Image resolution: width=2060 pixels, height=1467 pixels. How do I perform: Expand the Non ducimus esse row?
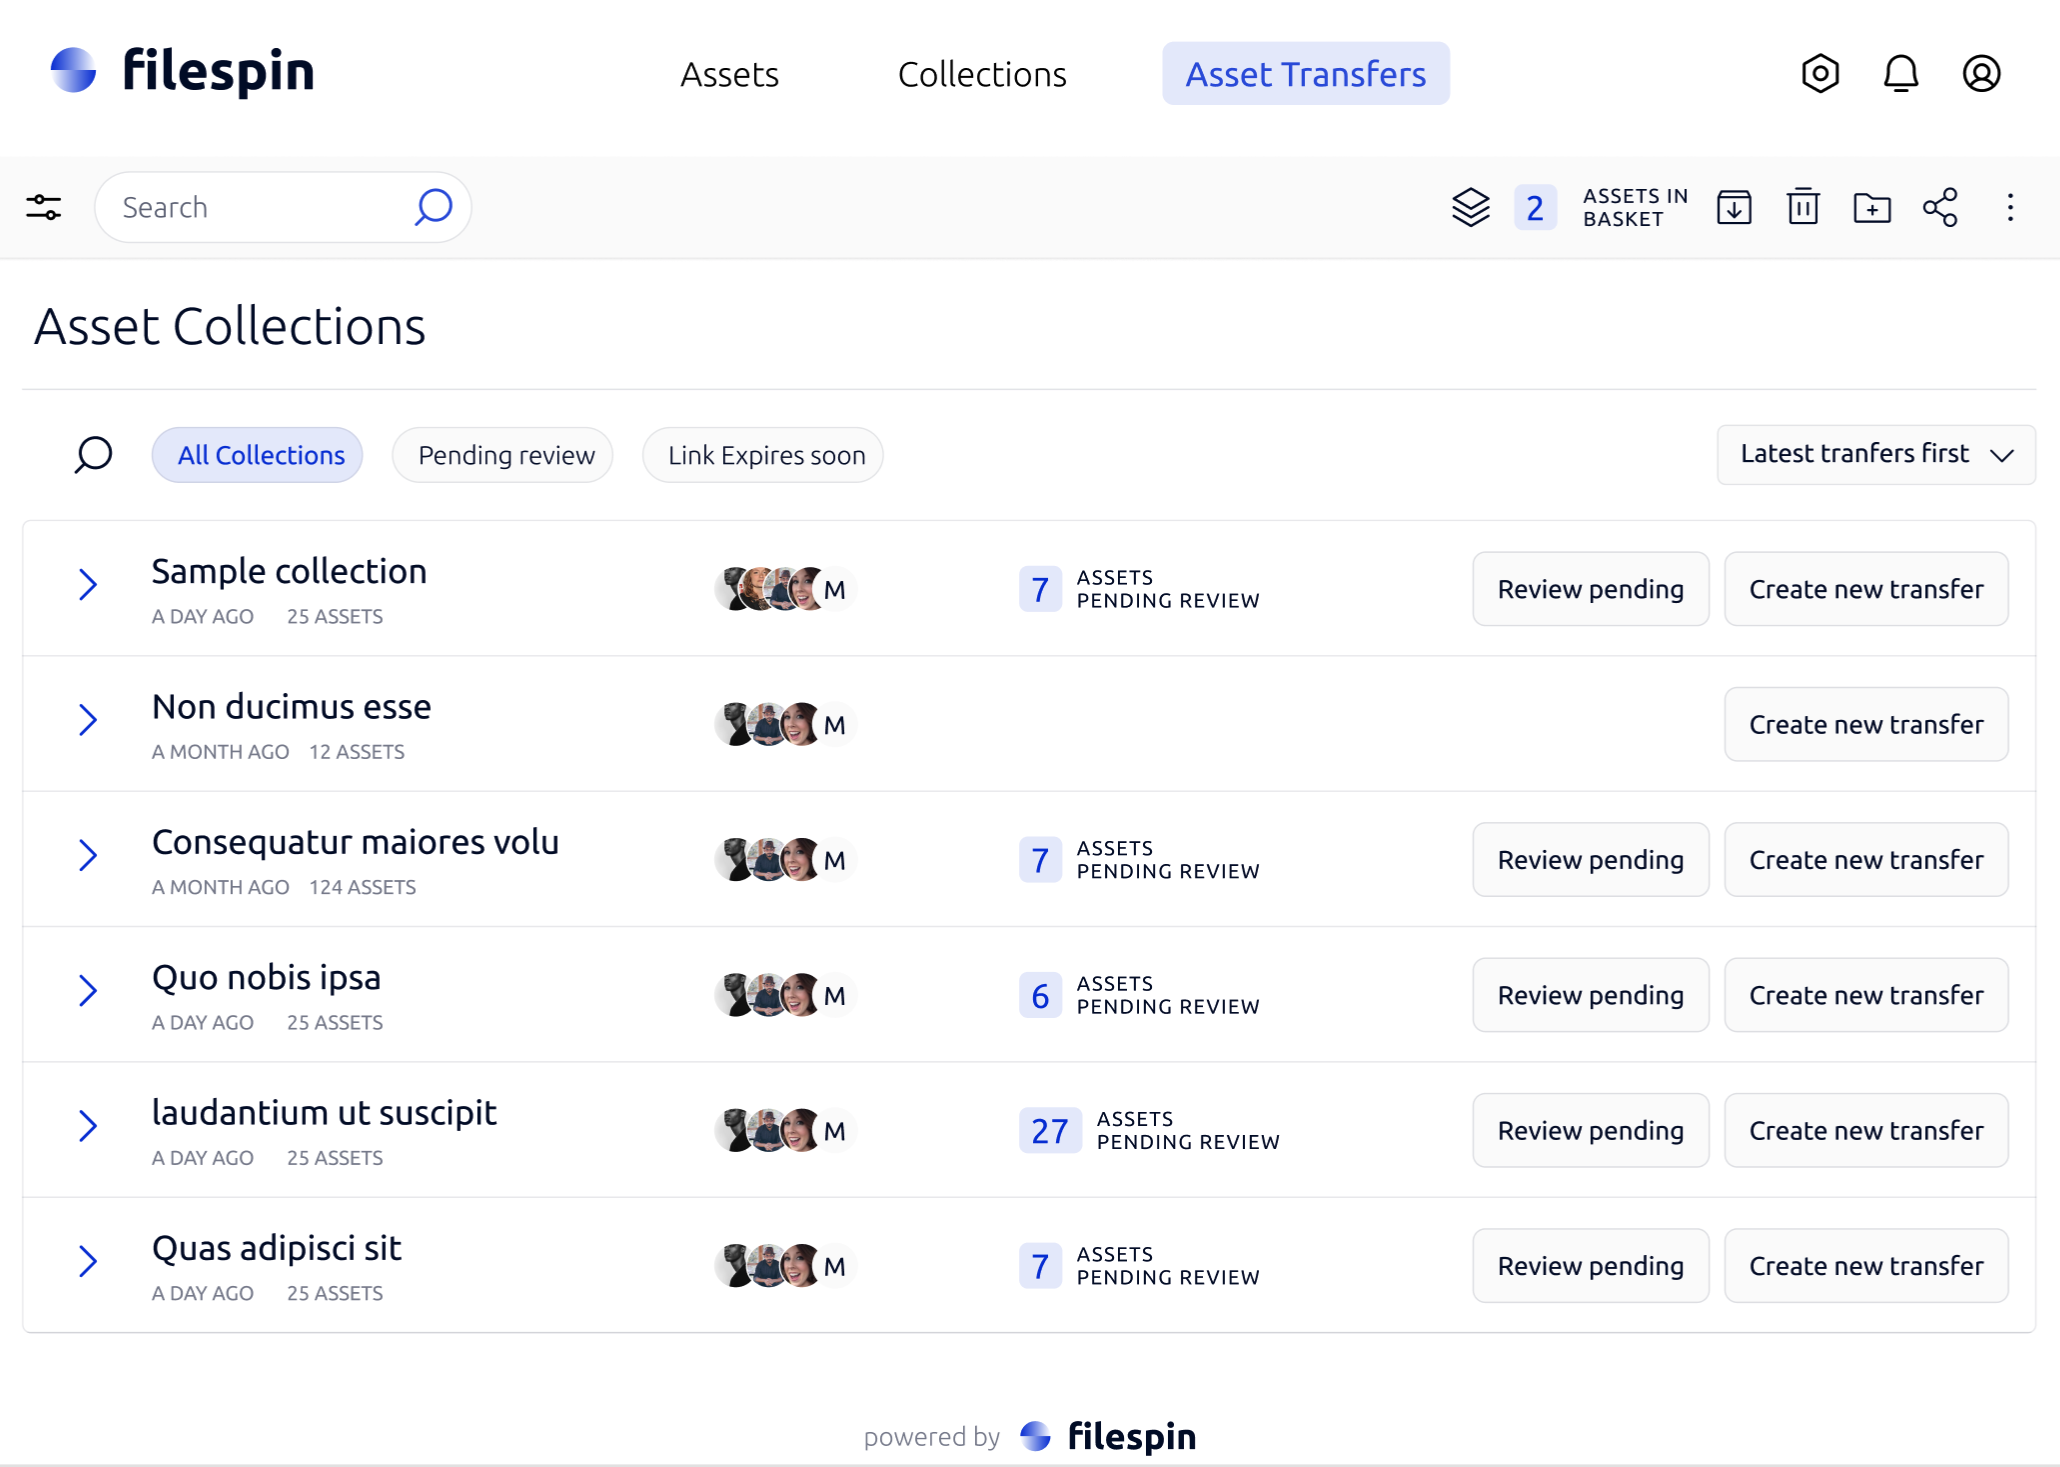(x=88, y=719)
